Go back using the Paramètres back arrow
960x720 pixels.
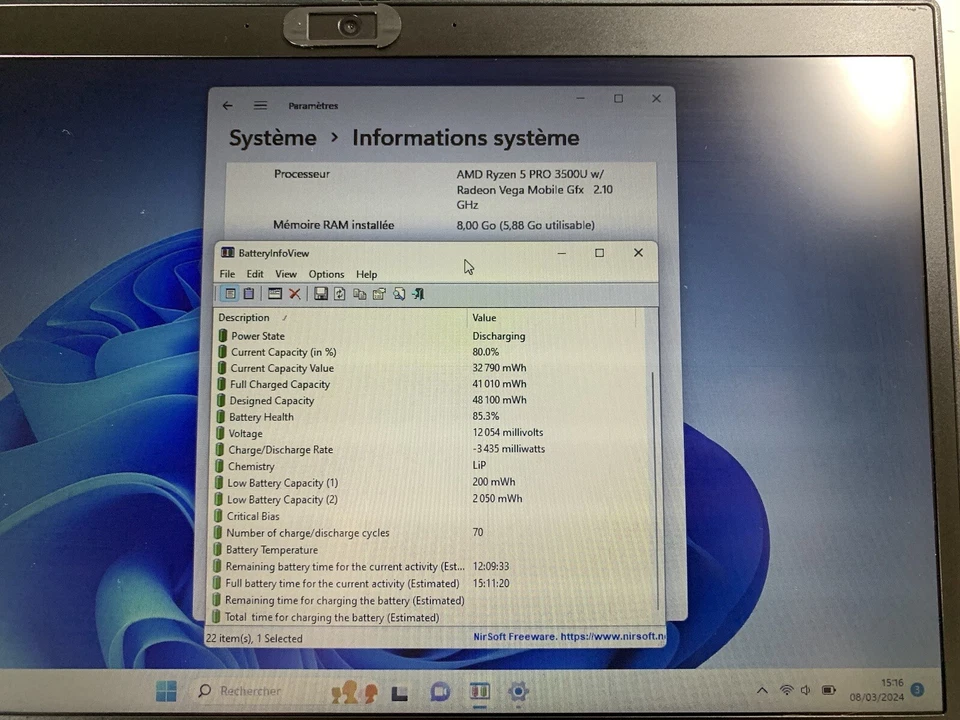point(228,106)
